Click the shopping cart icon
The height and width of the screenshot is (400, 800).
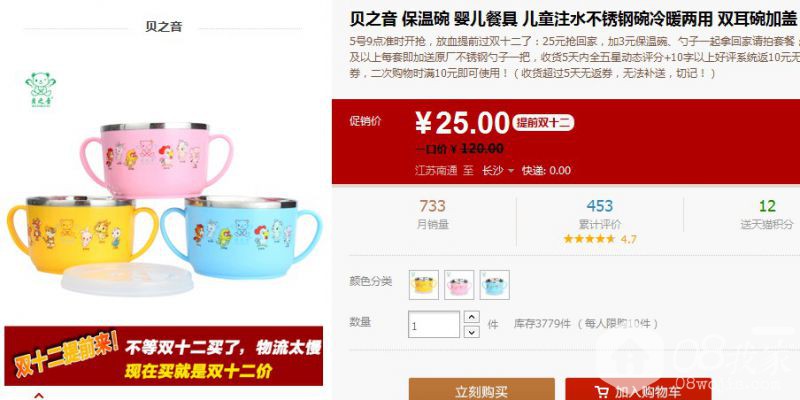(602, 392)
